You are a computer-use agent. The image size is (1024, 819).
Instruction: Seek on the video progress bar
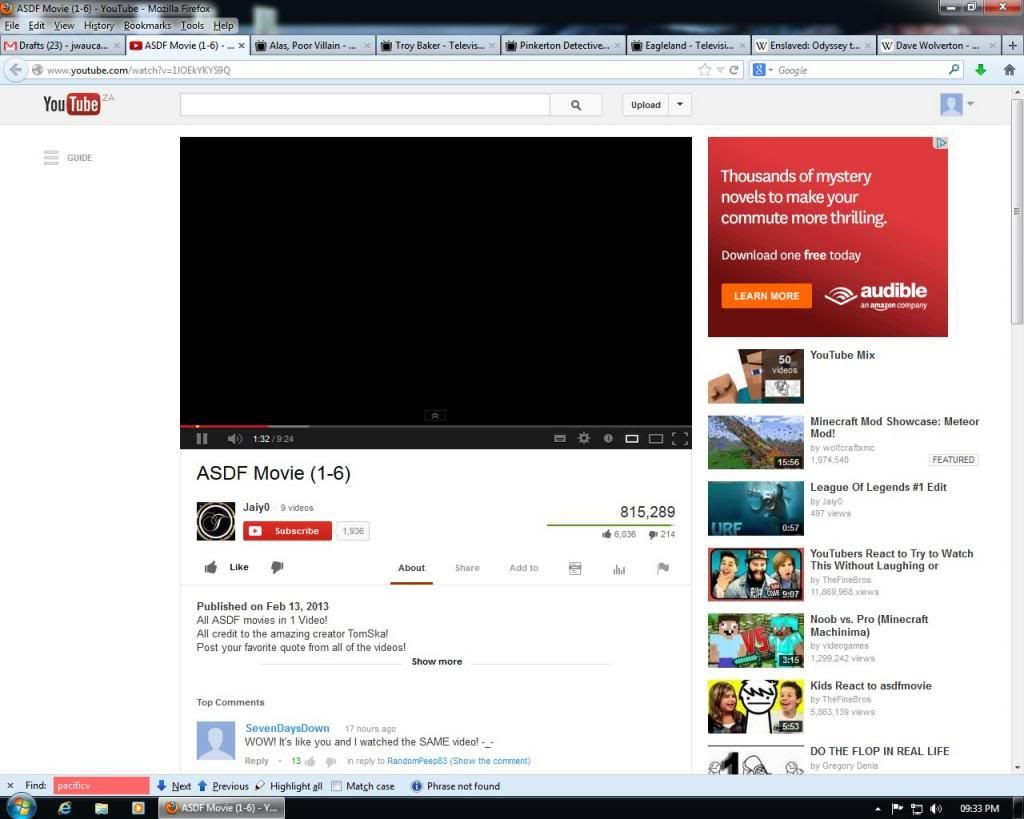click(436, 426)
